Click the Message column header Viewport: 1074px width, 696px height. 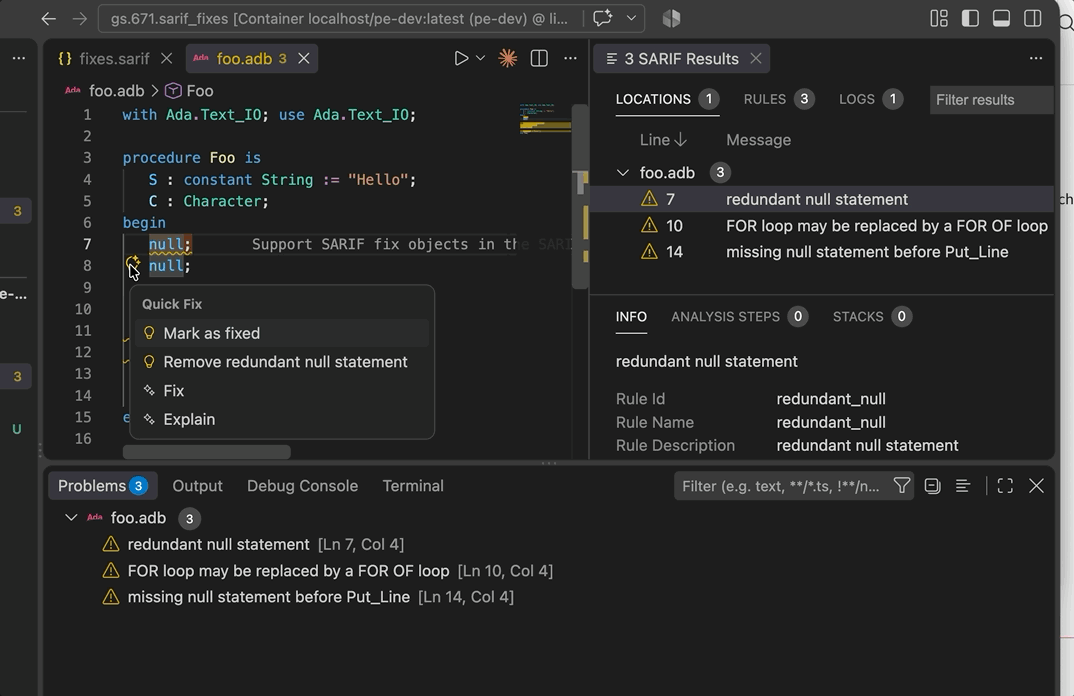[x=758, y=140]
